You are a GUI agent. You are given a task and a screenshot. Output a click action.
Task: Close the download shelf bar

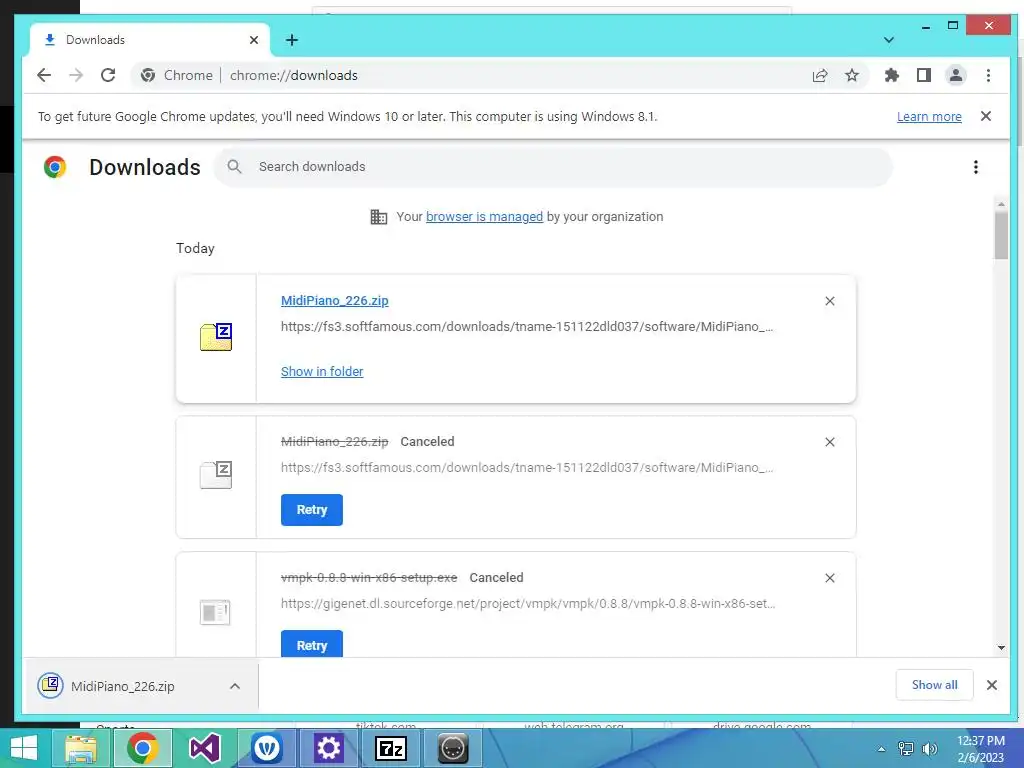(991, 684)
